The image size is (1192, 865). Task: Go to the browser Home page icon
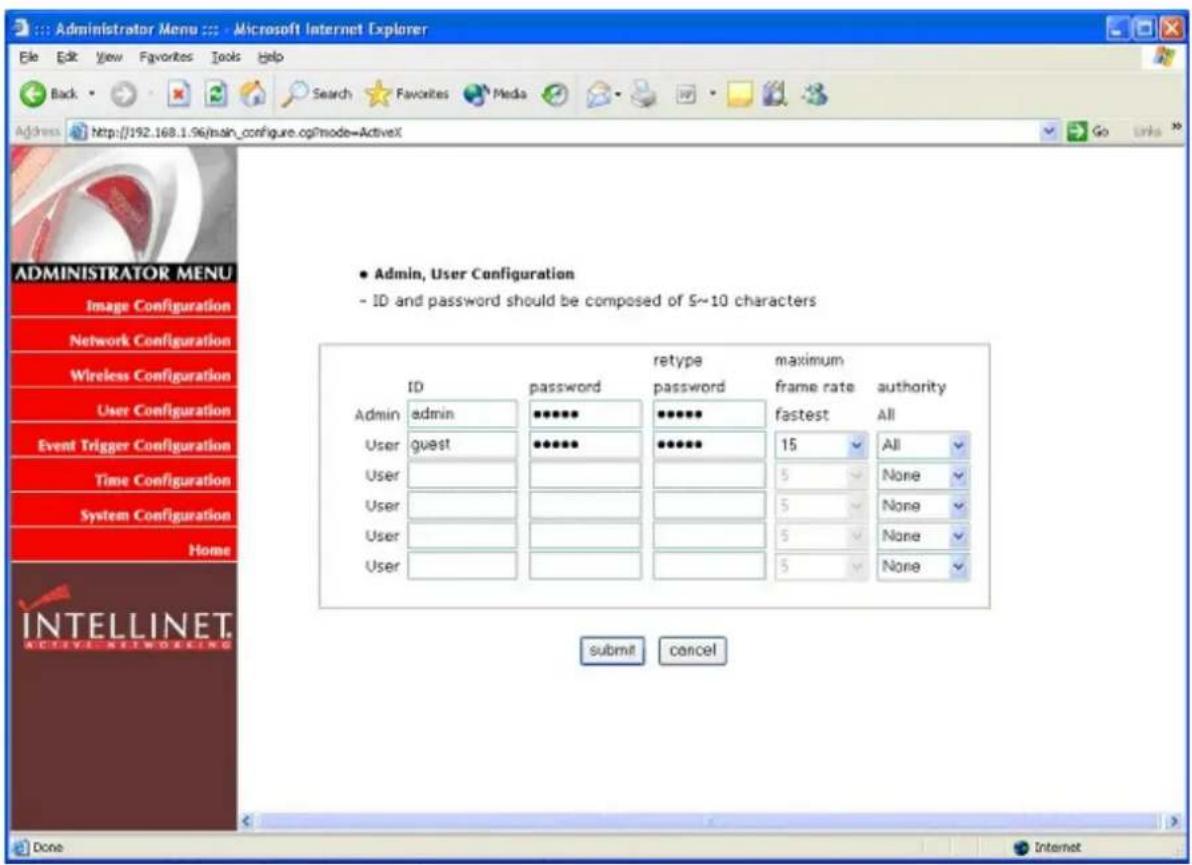[x=252, y=94]
